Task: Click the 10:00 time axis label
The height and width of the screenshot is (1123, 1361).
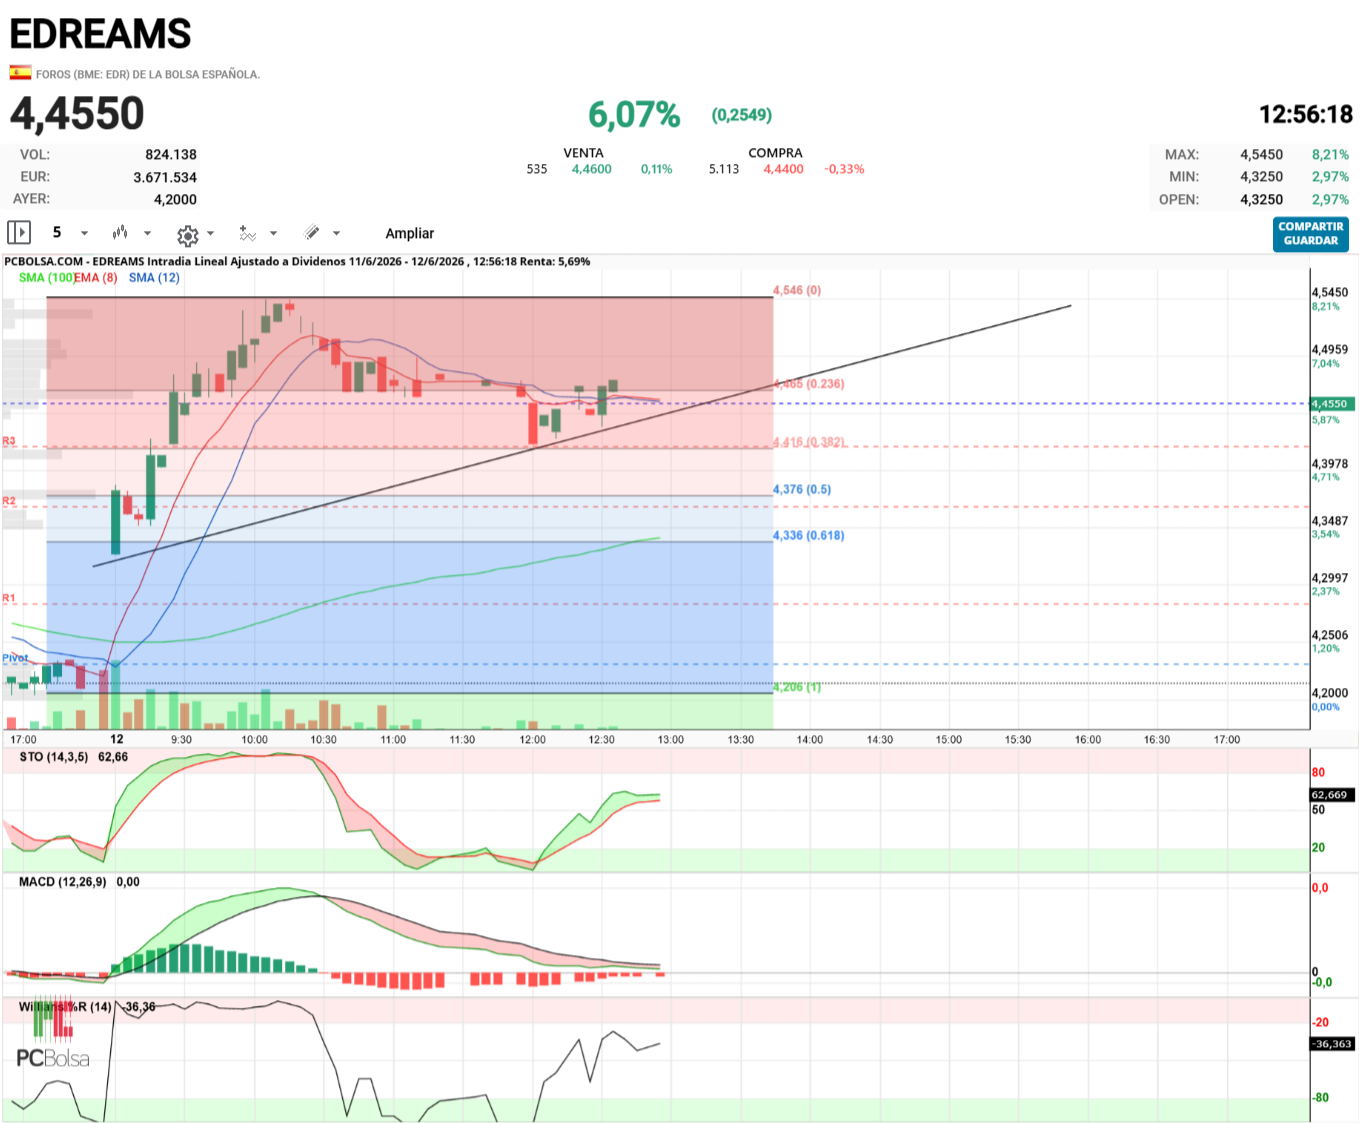Action: 255,740
